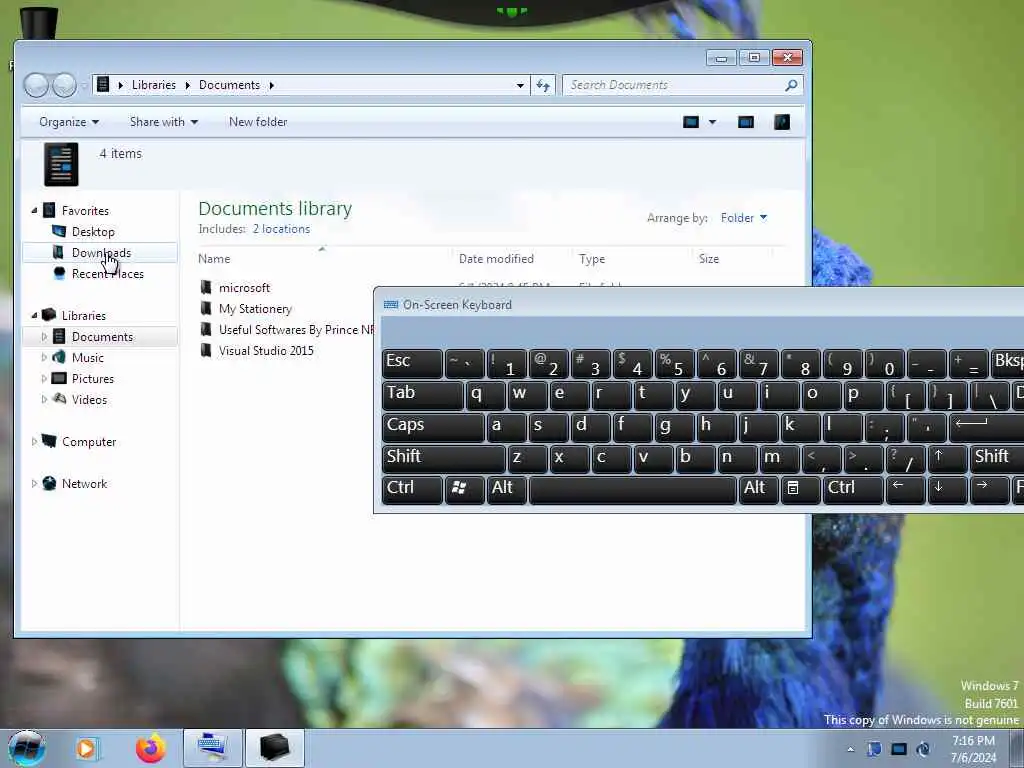Open the Organize menu
Image resolution: width=1024 pixels, height=768 pixels.
pos(69,122)
